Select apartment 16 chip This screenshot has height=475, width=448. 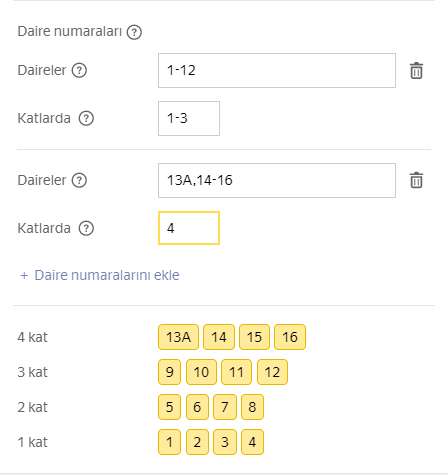pyautogui.click(x=290, y=337)
